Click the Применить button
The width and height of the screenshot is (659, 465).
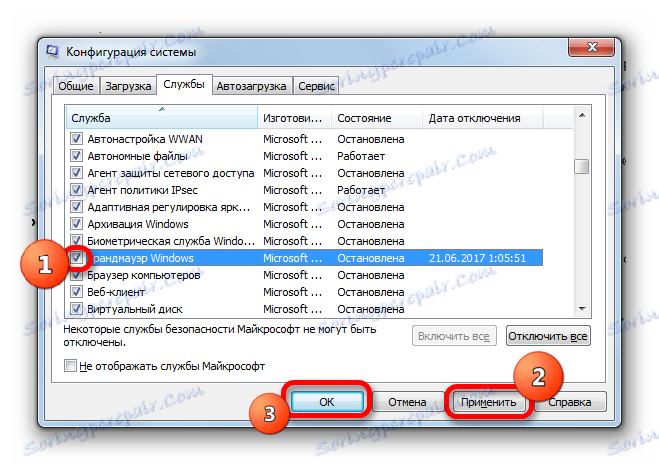[488, 402]
